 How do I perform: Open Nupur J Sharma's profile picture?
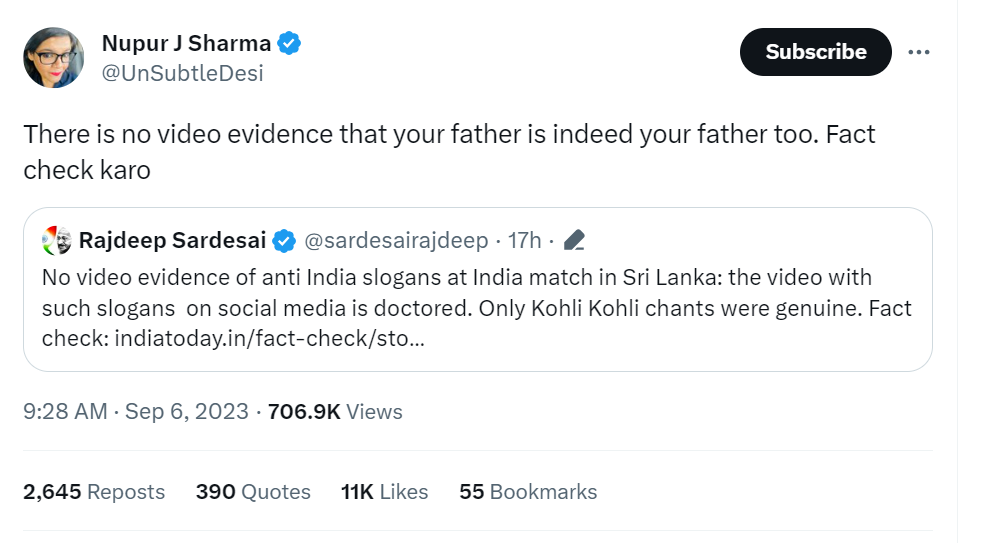pos(54,57)
